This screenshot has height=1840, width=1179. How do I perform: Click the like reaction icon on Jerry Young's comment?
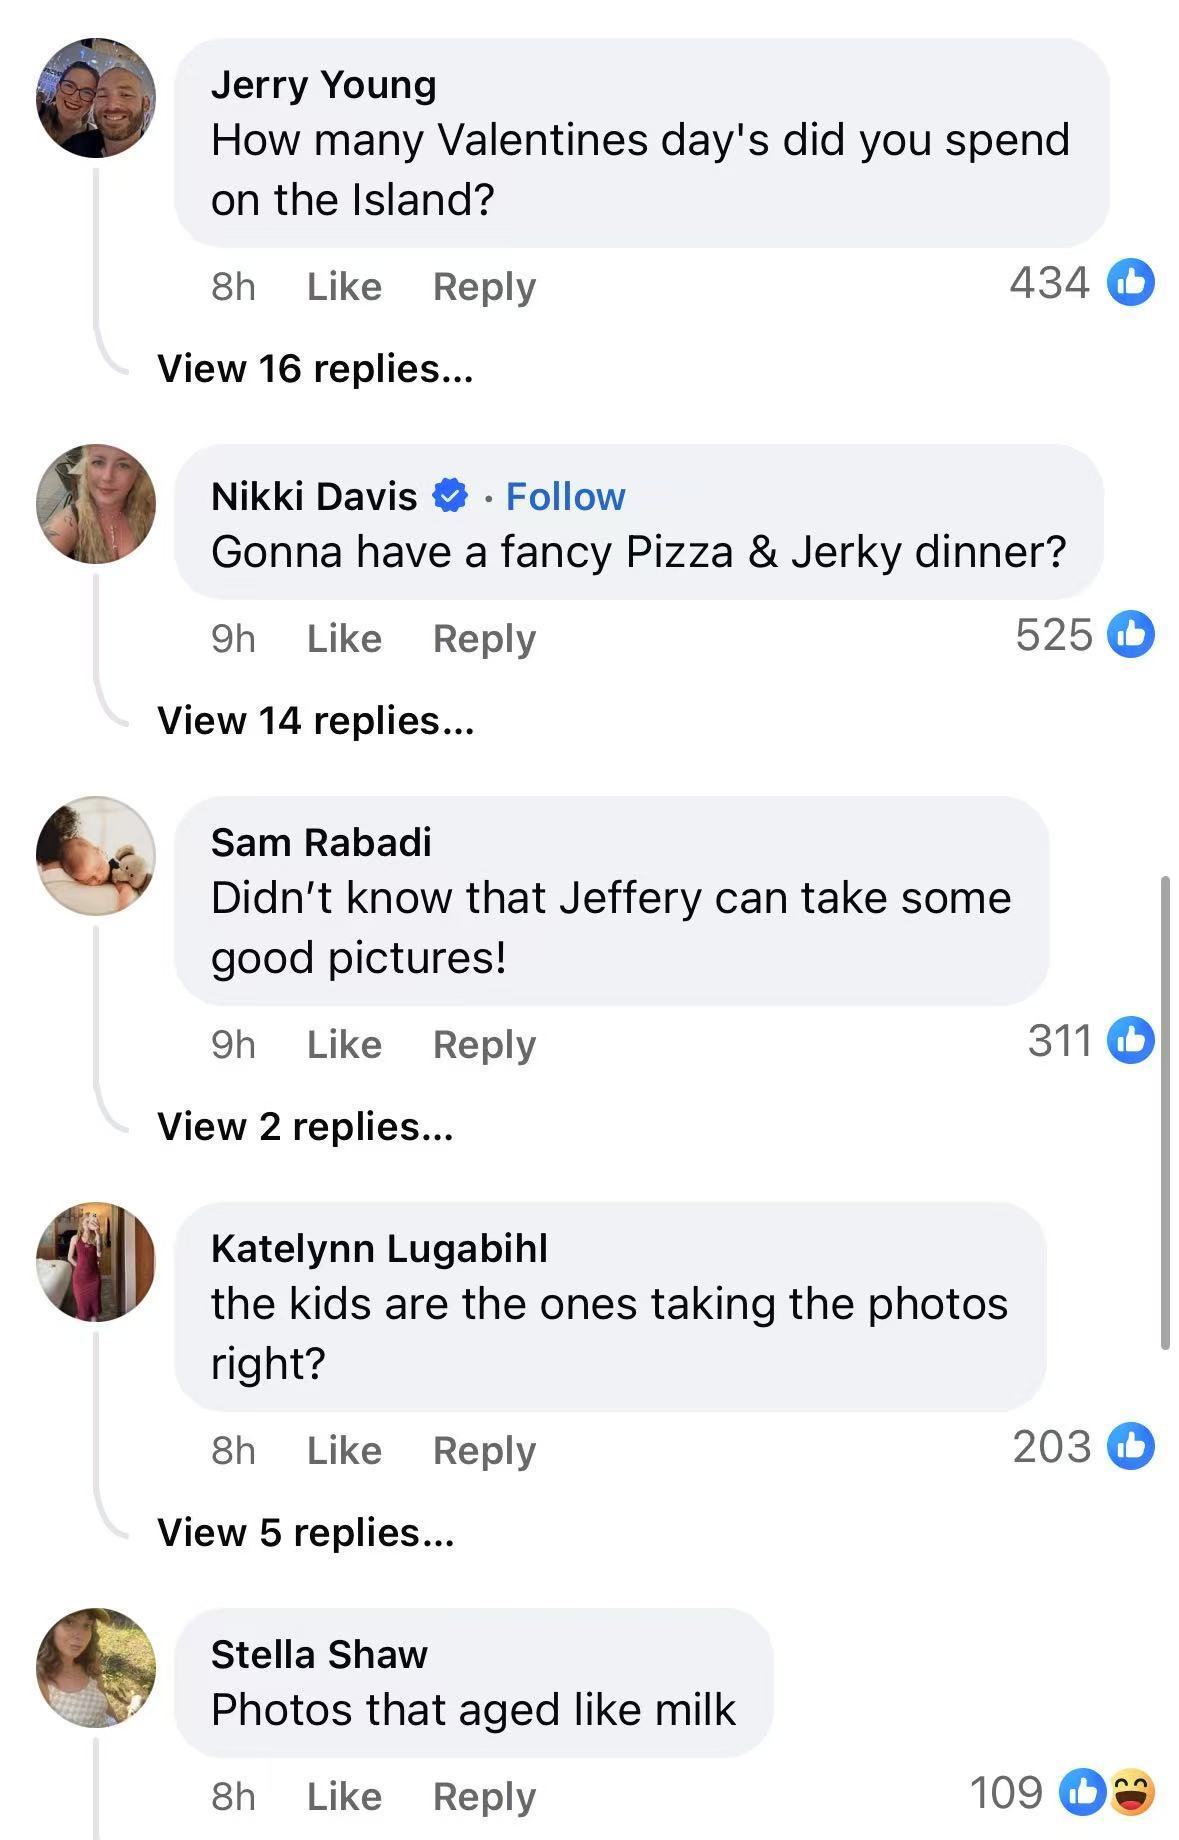[x=1131, y=283]
